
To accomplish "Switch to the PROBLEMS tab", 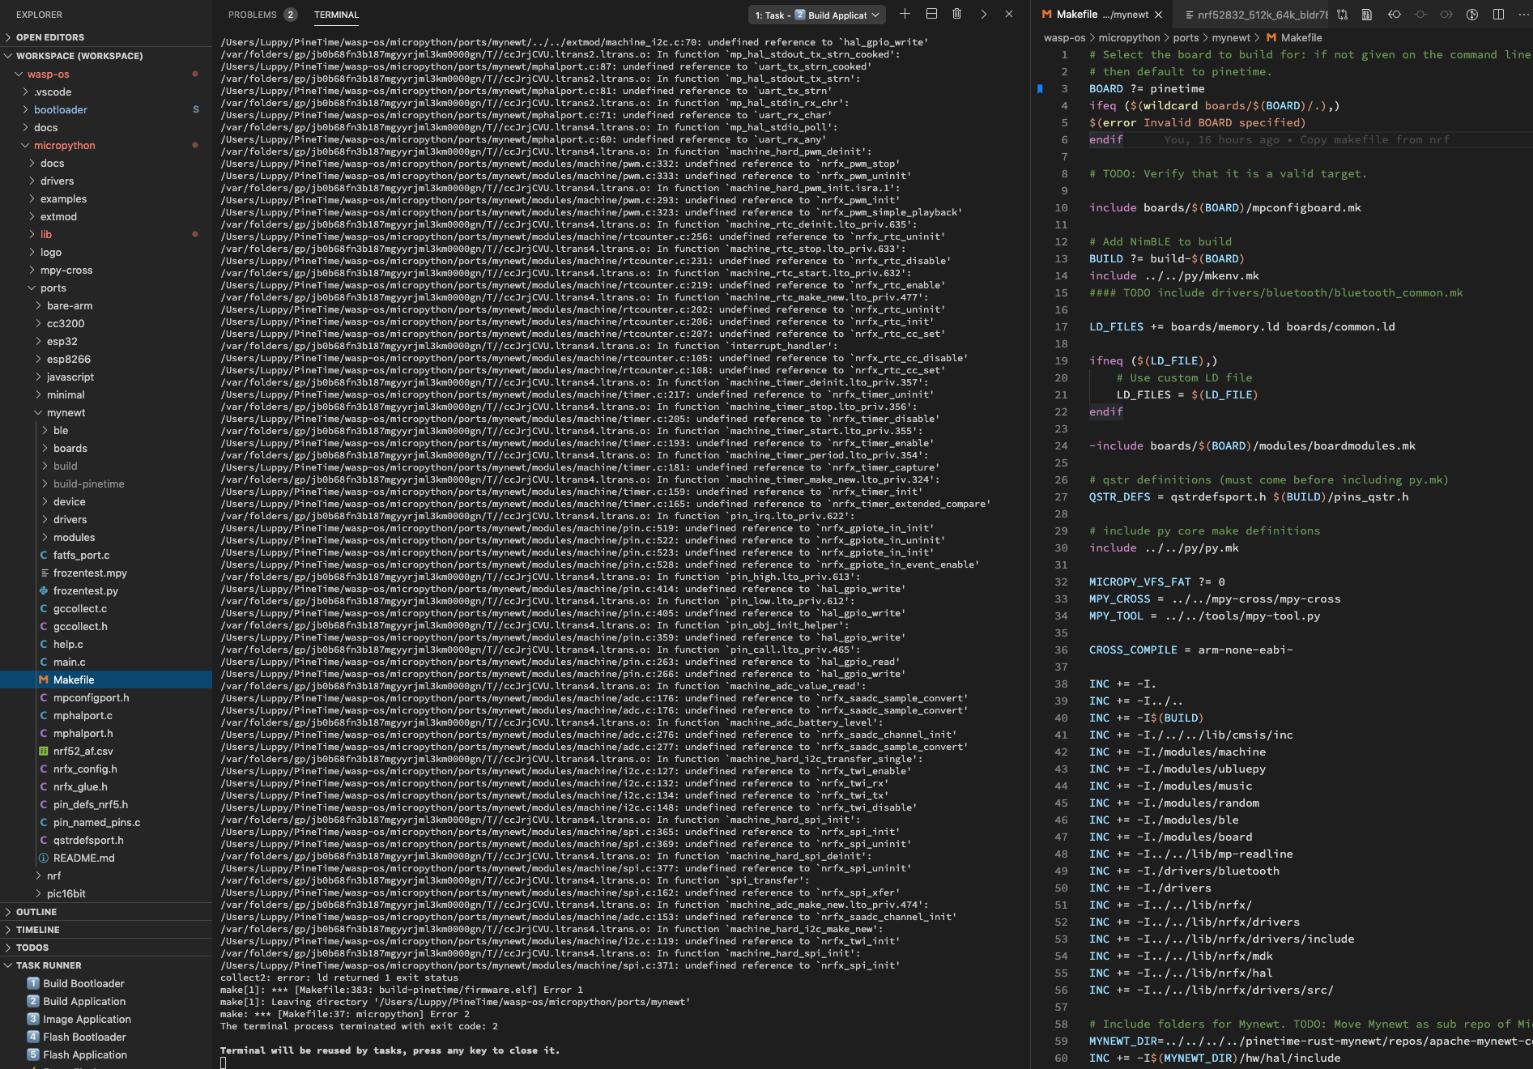I will (252, 15).
